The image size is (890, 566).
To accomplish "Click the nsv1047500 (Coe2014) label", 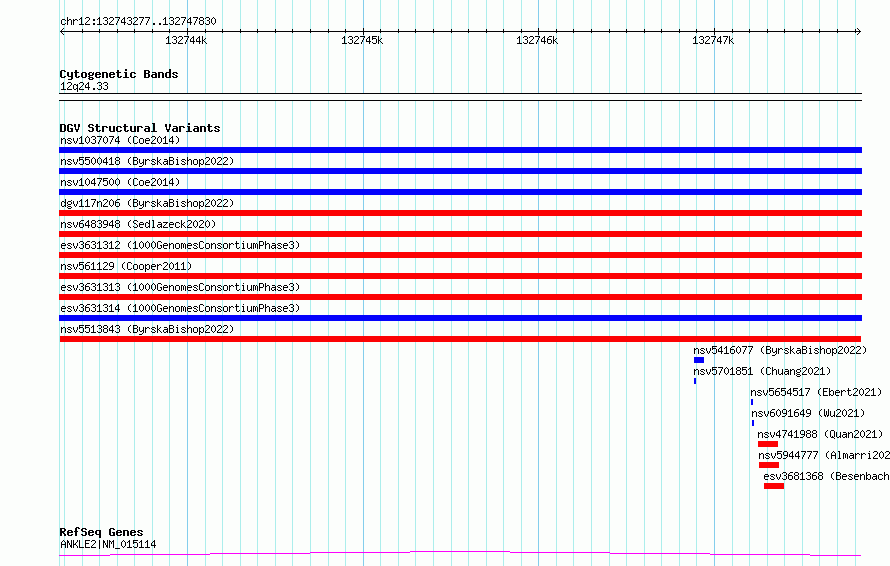I will point(120,182).
